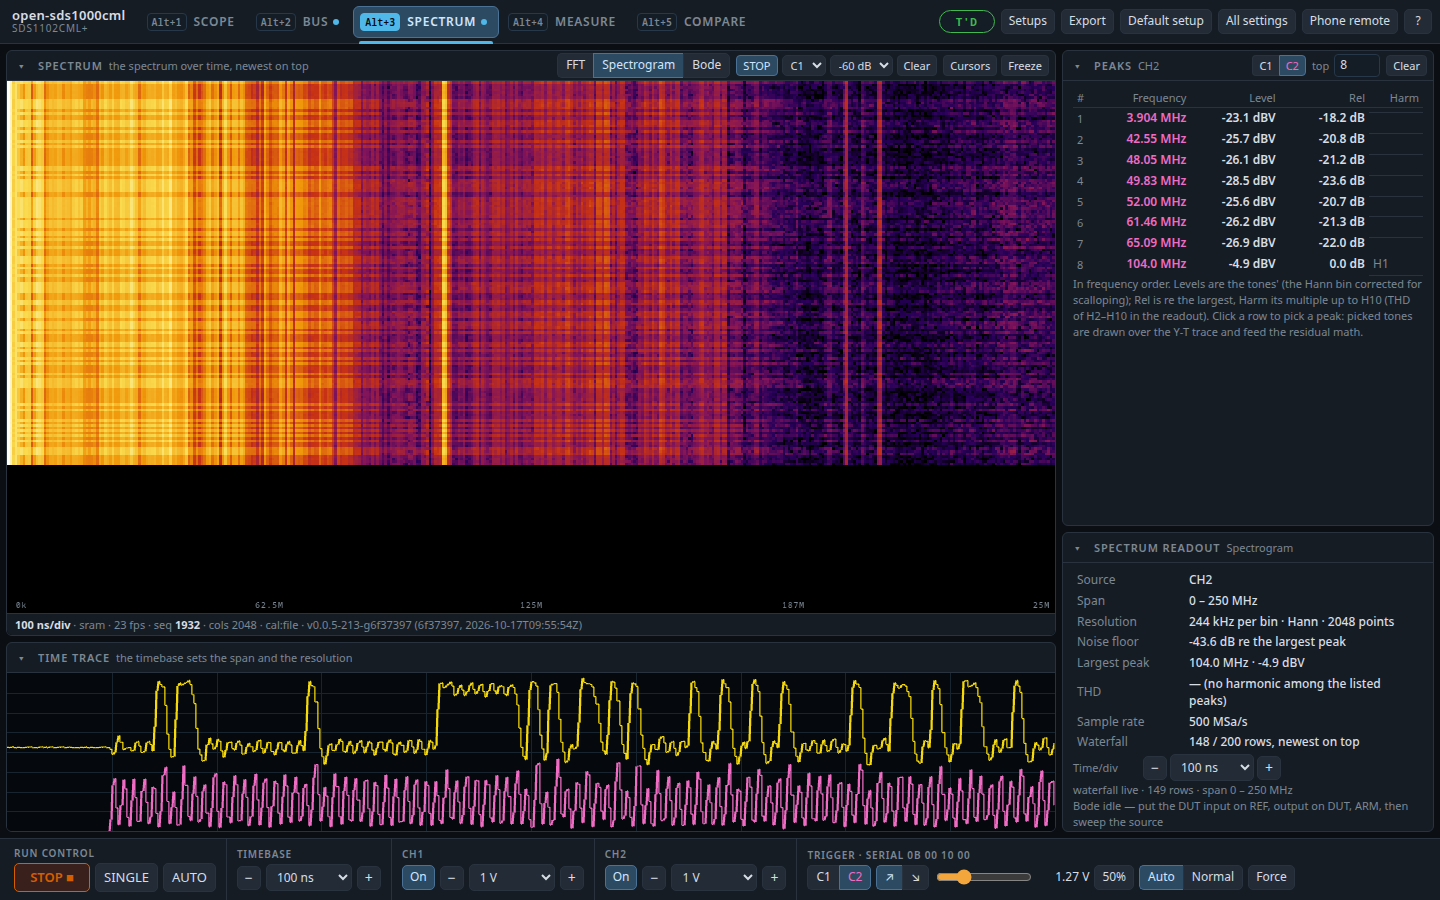Screen dimensions: 1440x900
Task: Click the T'D trigger status indicator
Action: pos(966,21)
